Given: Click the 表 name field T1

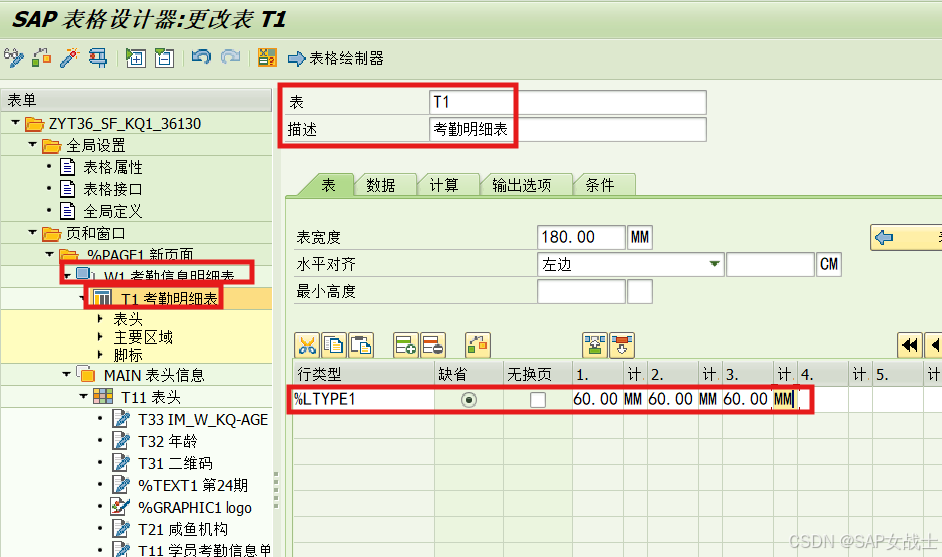Looking at the screenshot, I should [568, 102].
